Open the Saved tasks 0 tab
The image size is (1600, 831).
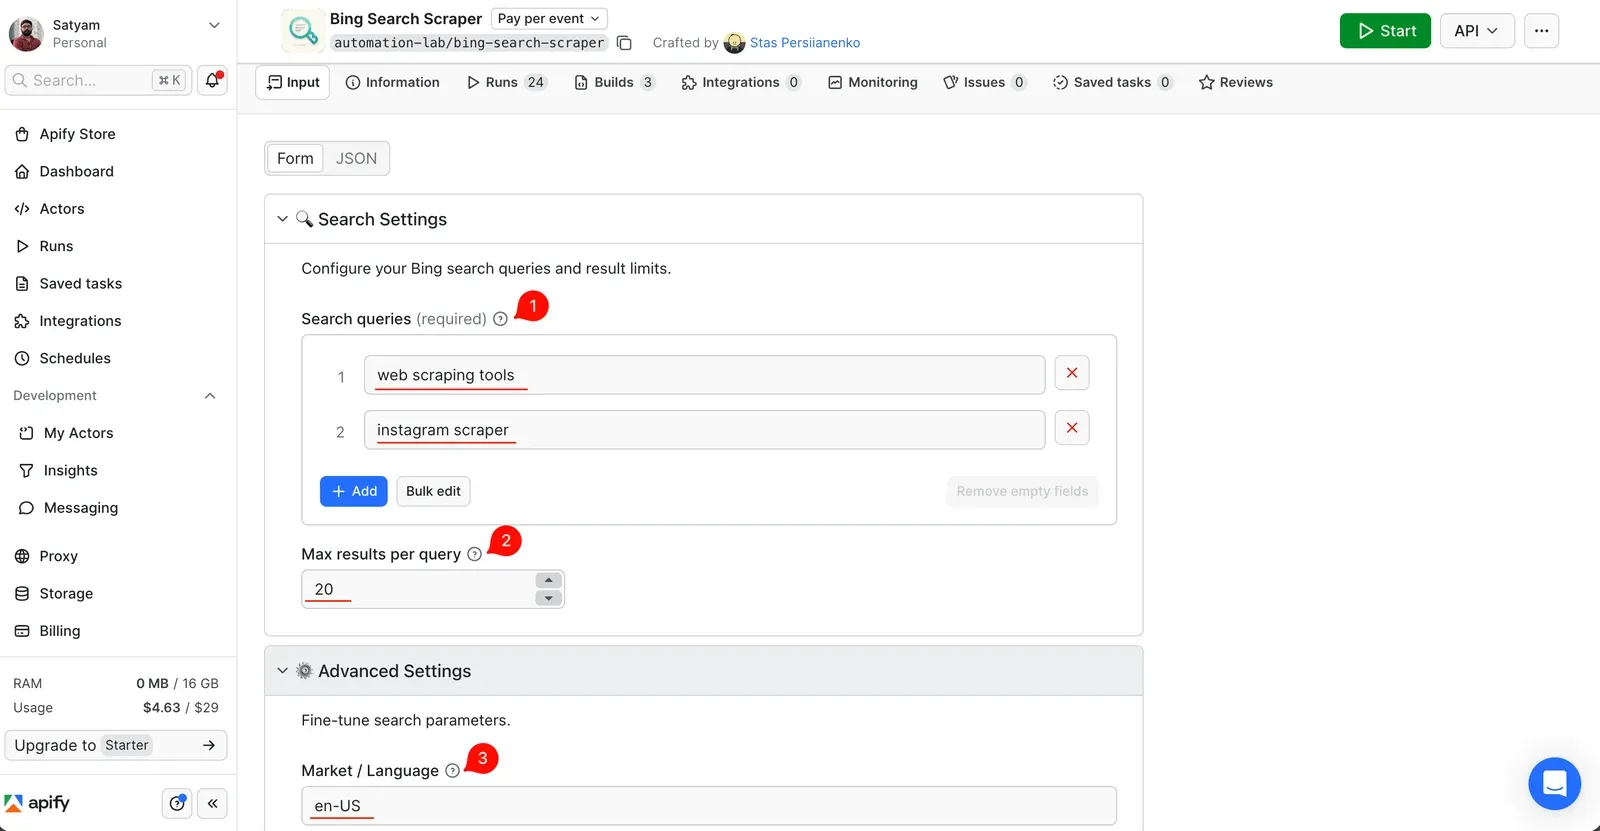point(1113,82)
